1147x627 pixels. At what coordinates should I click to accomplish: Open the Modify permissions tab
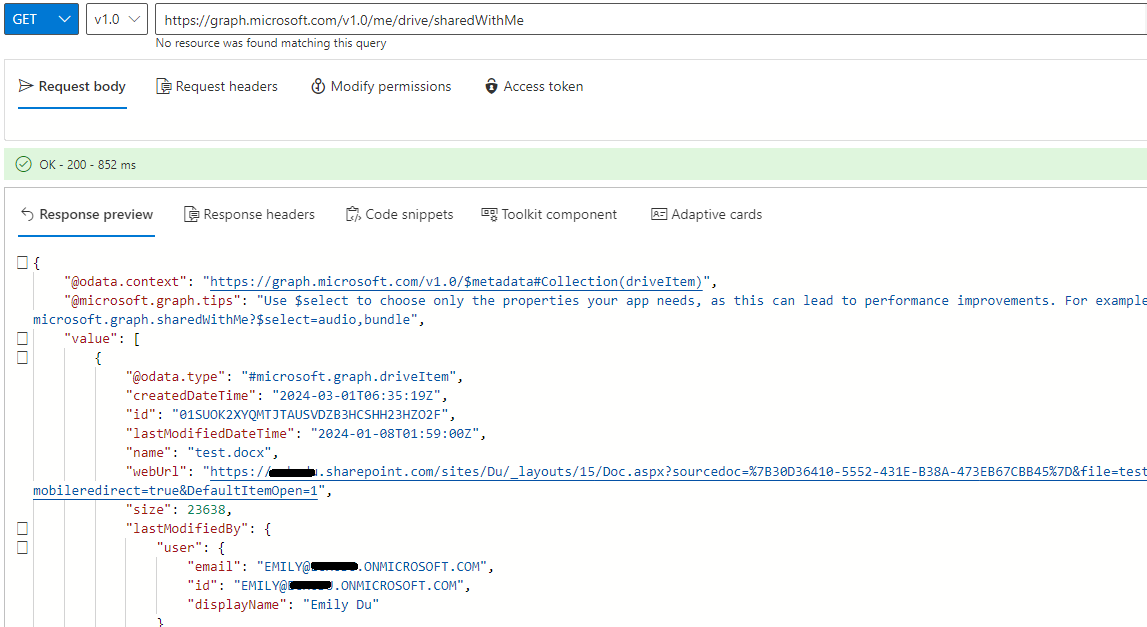coord(381,86)
